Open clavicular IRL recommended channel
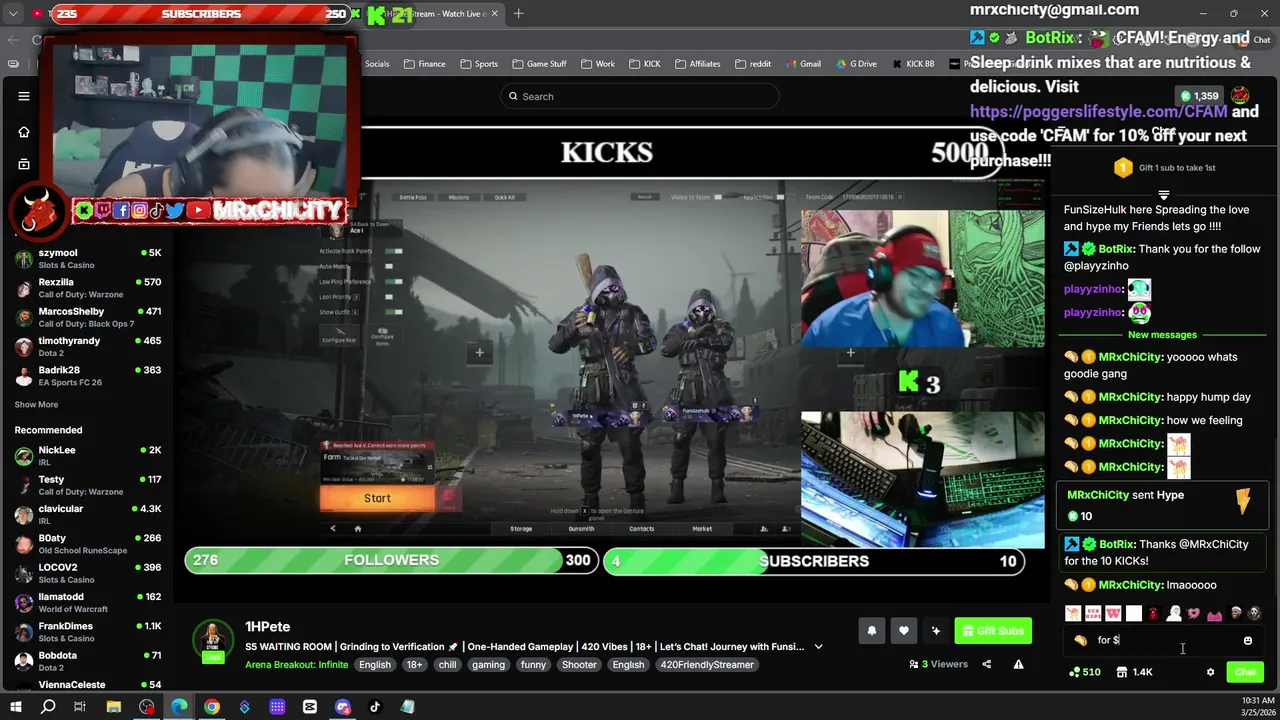 point(88,515)
